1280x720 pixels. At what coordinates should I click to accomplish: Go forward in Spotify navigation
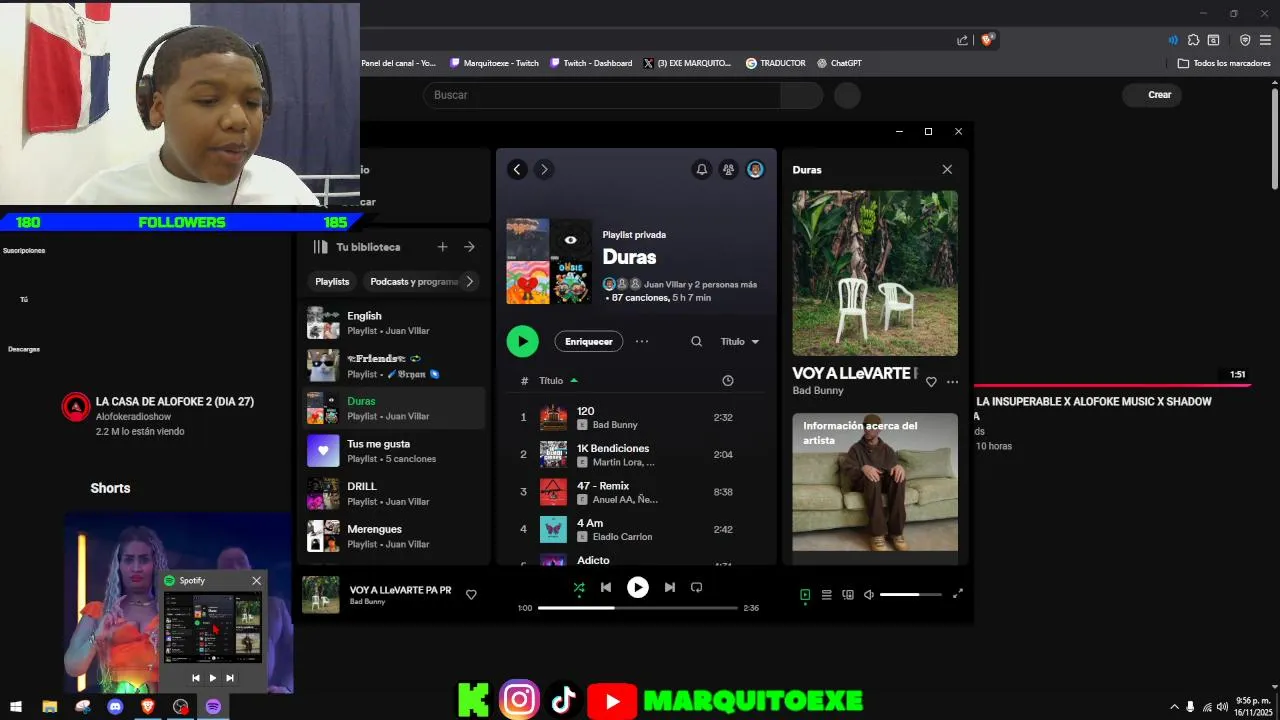[543, 170]
